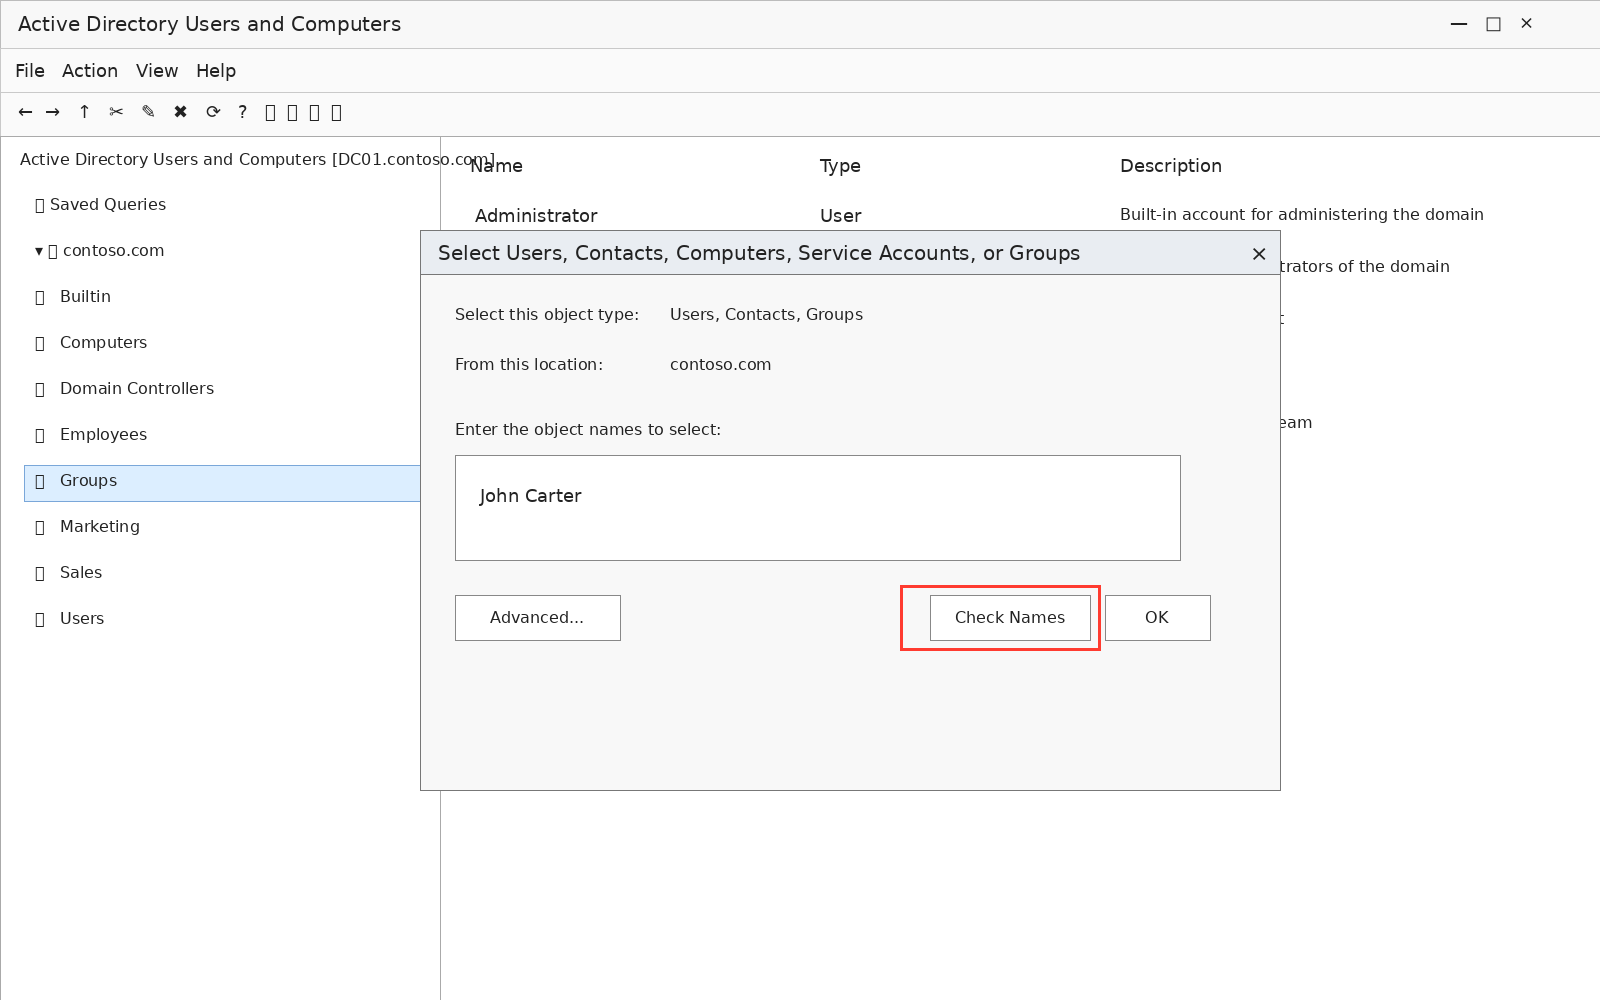The height and width of the screenshot is (1000, 1600).
Task: Click the back arrow toolbar icon
Action: coord(25,112)
